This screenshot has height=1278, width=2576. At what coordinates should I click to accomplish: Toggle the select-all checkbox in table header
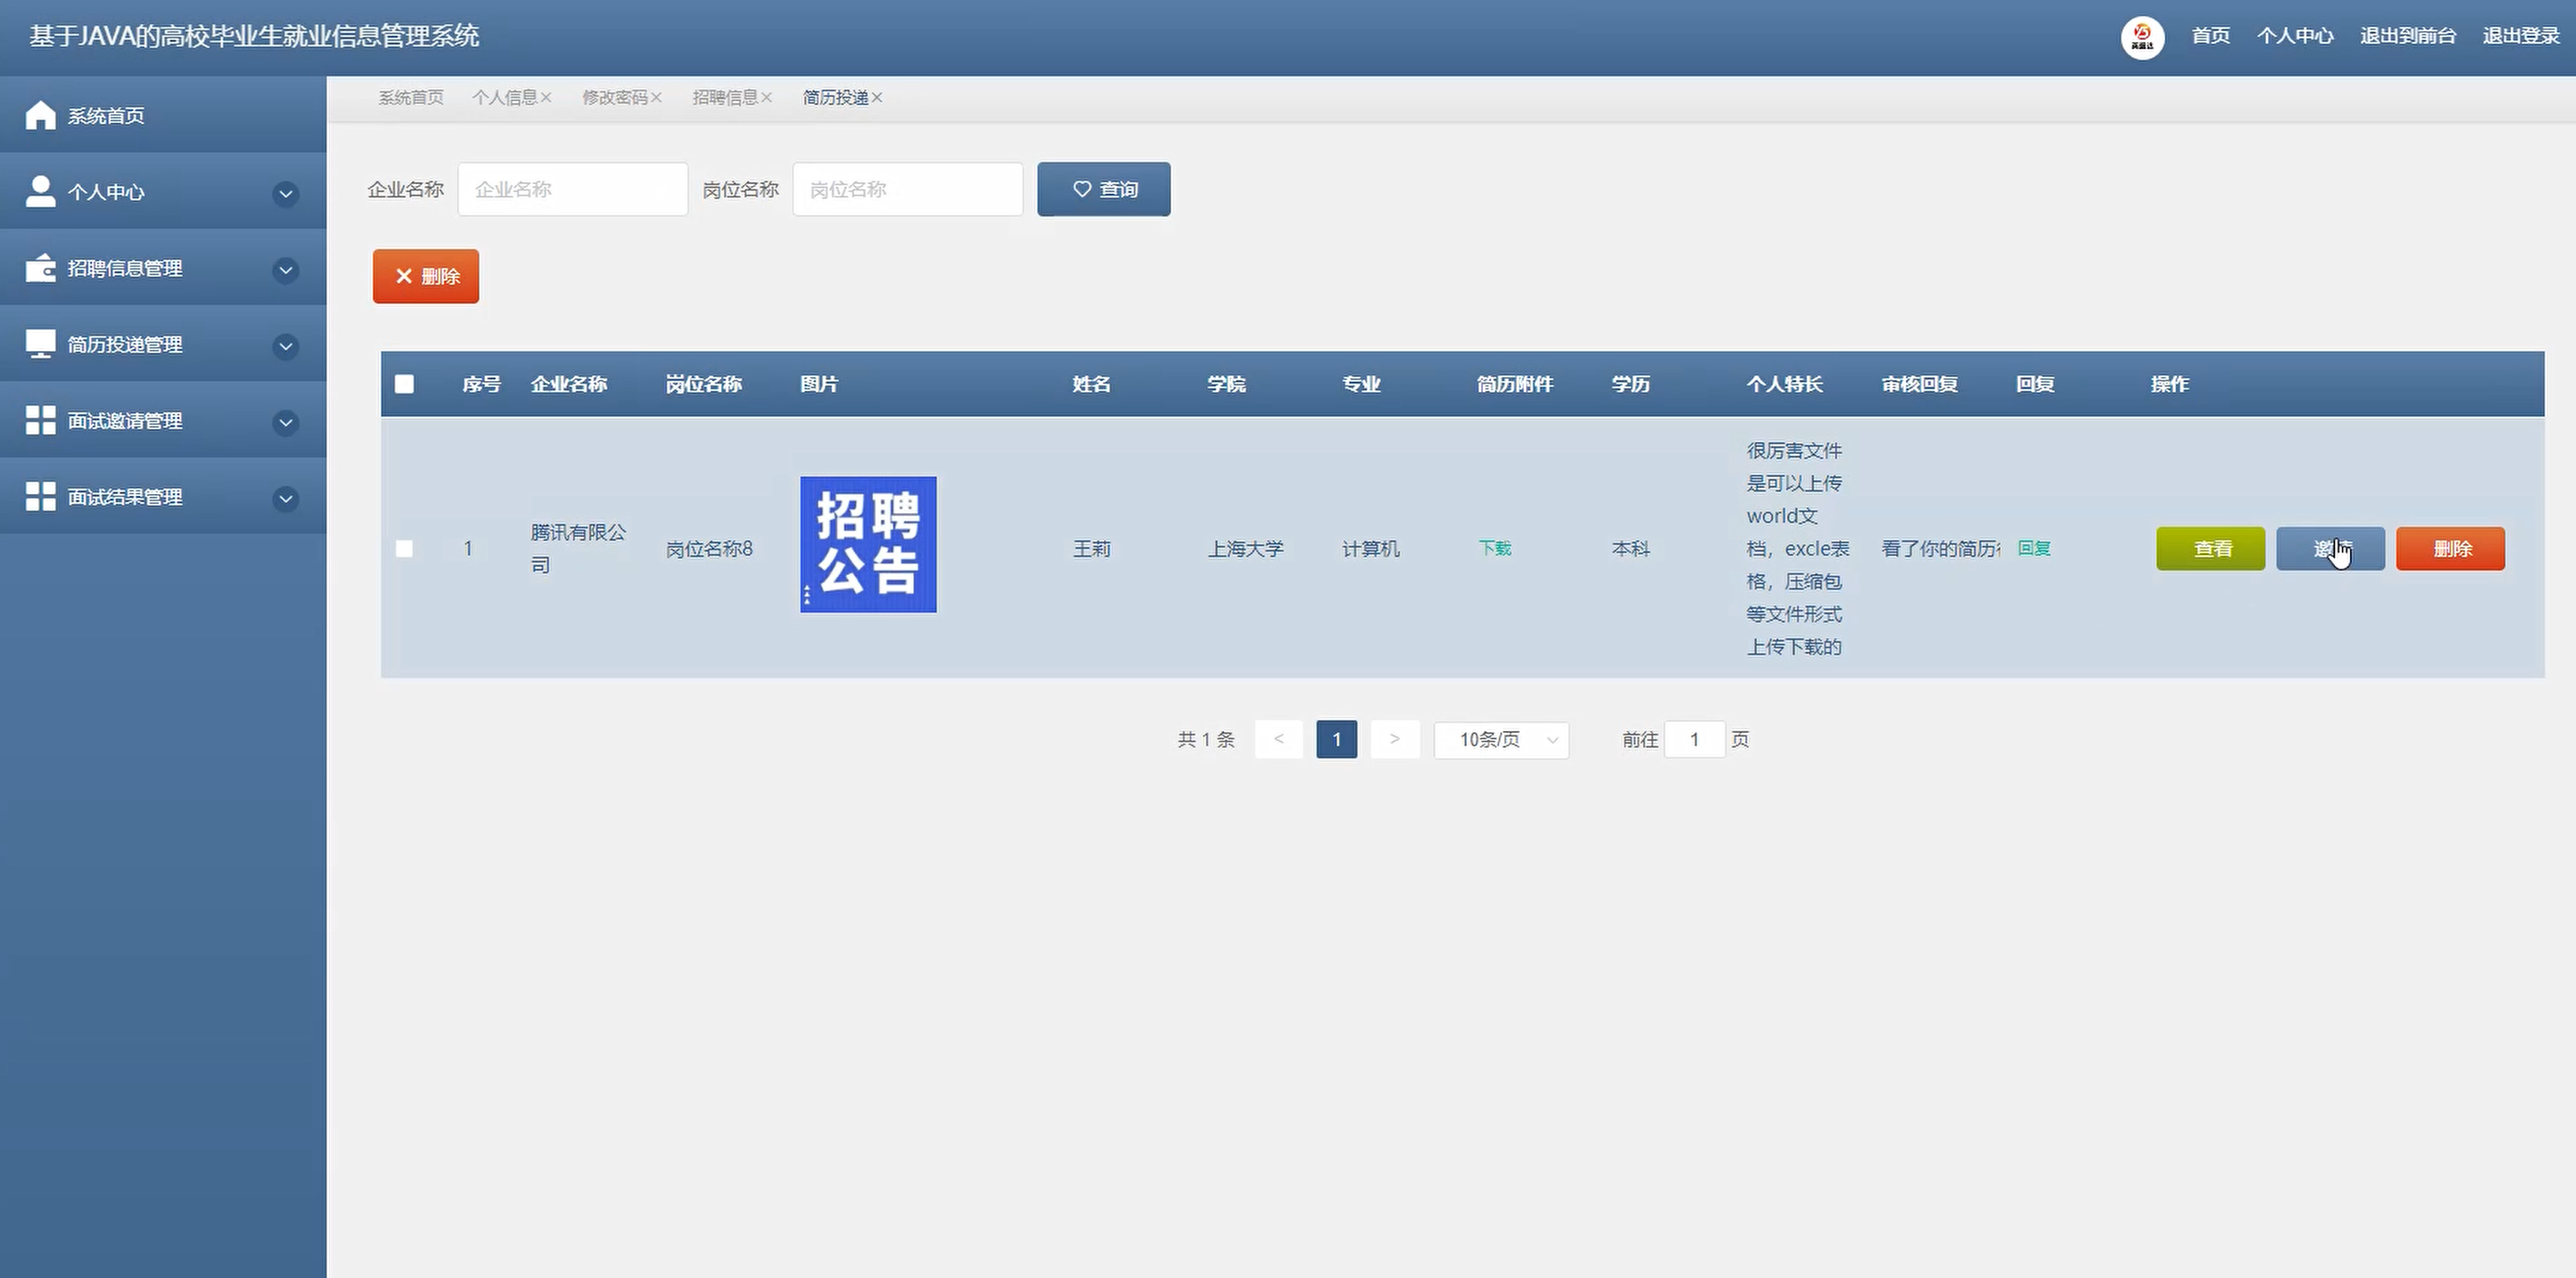pos(404,384)
